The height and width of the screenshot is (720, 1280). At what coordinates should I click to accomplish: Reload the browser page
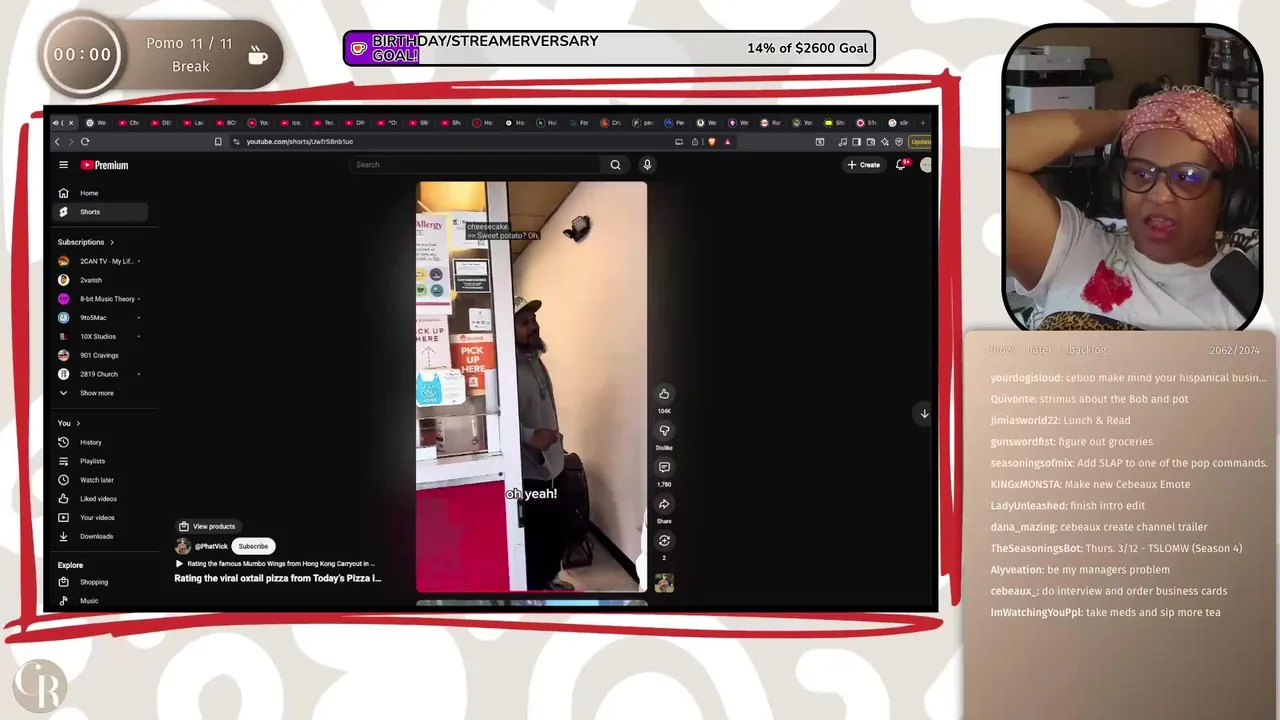[x=85, y=142]
